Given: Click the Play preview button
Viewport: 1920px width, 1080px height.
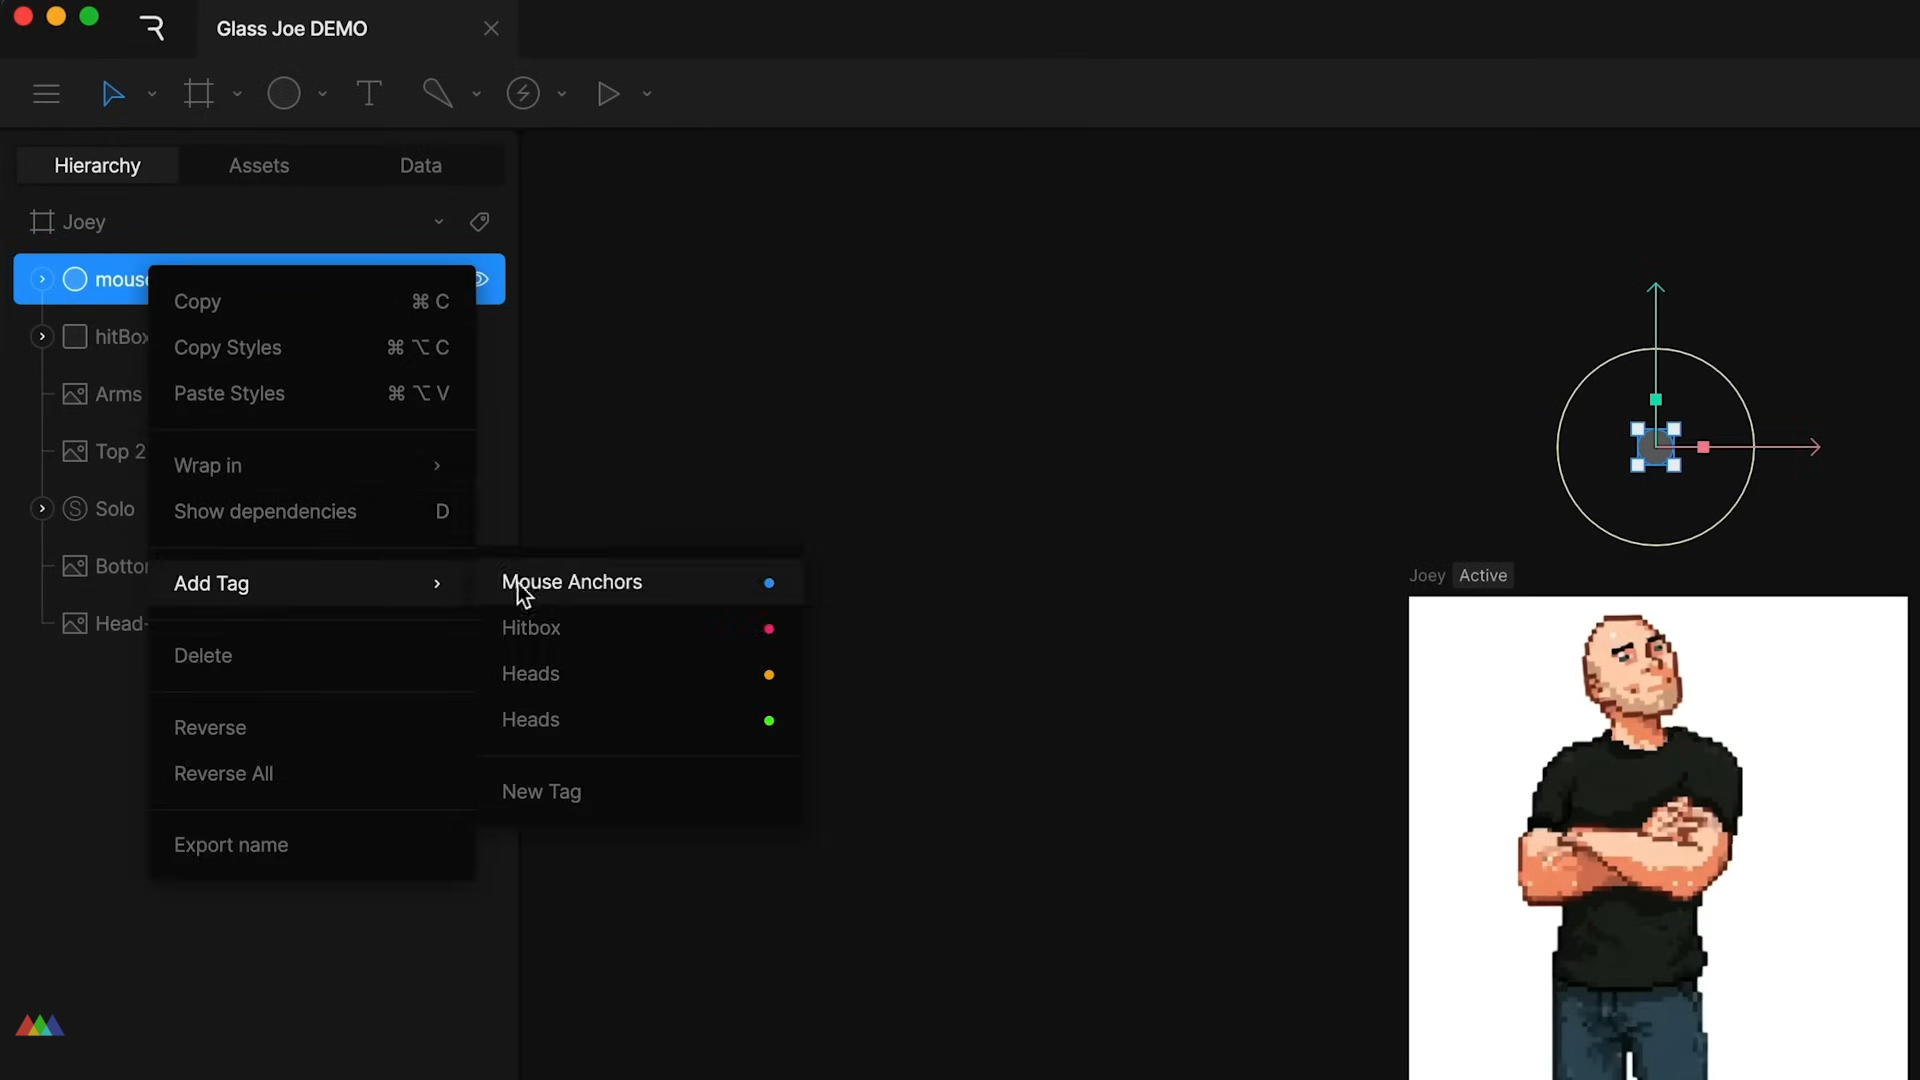Looking at the screenshot, I should [x=608, y=94].
